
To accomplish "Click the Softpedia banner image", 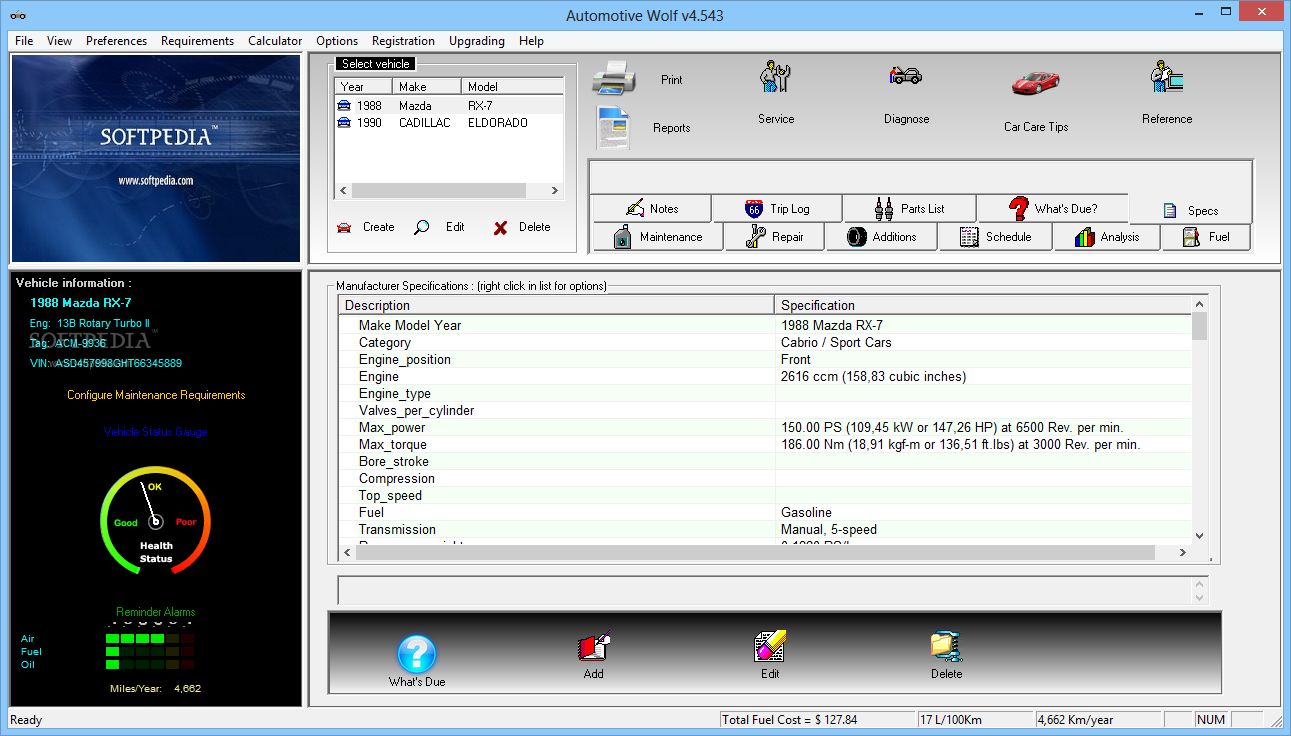I will pos(156,158).
